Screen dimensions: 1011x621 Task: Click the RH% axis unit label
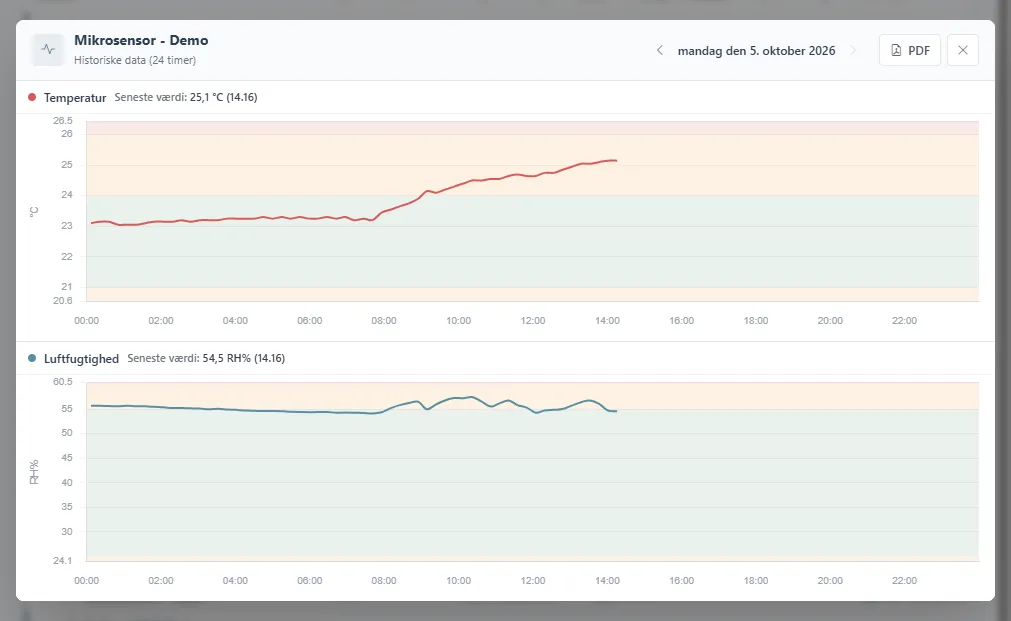click(x=34, y=472)
